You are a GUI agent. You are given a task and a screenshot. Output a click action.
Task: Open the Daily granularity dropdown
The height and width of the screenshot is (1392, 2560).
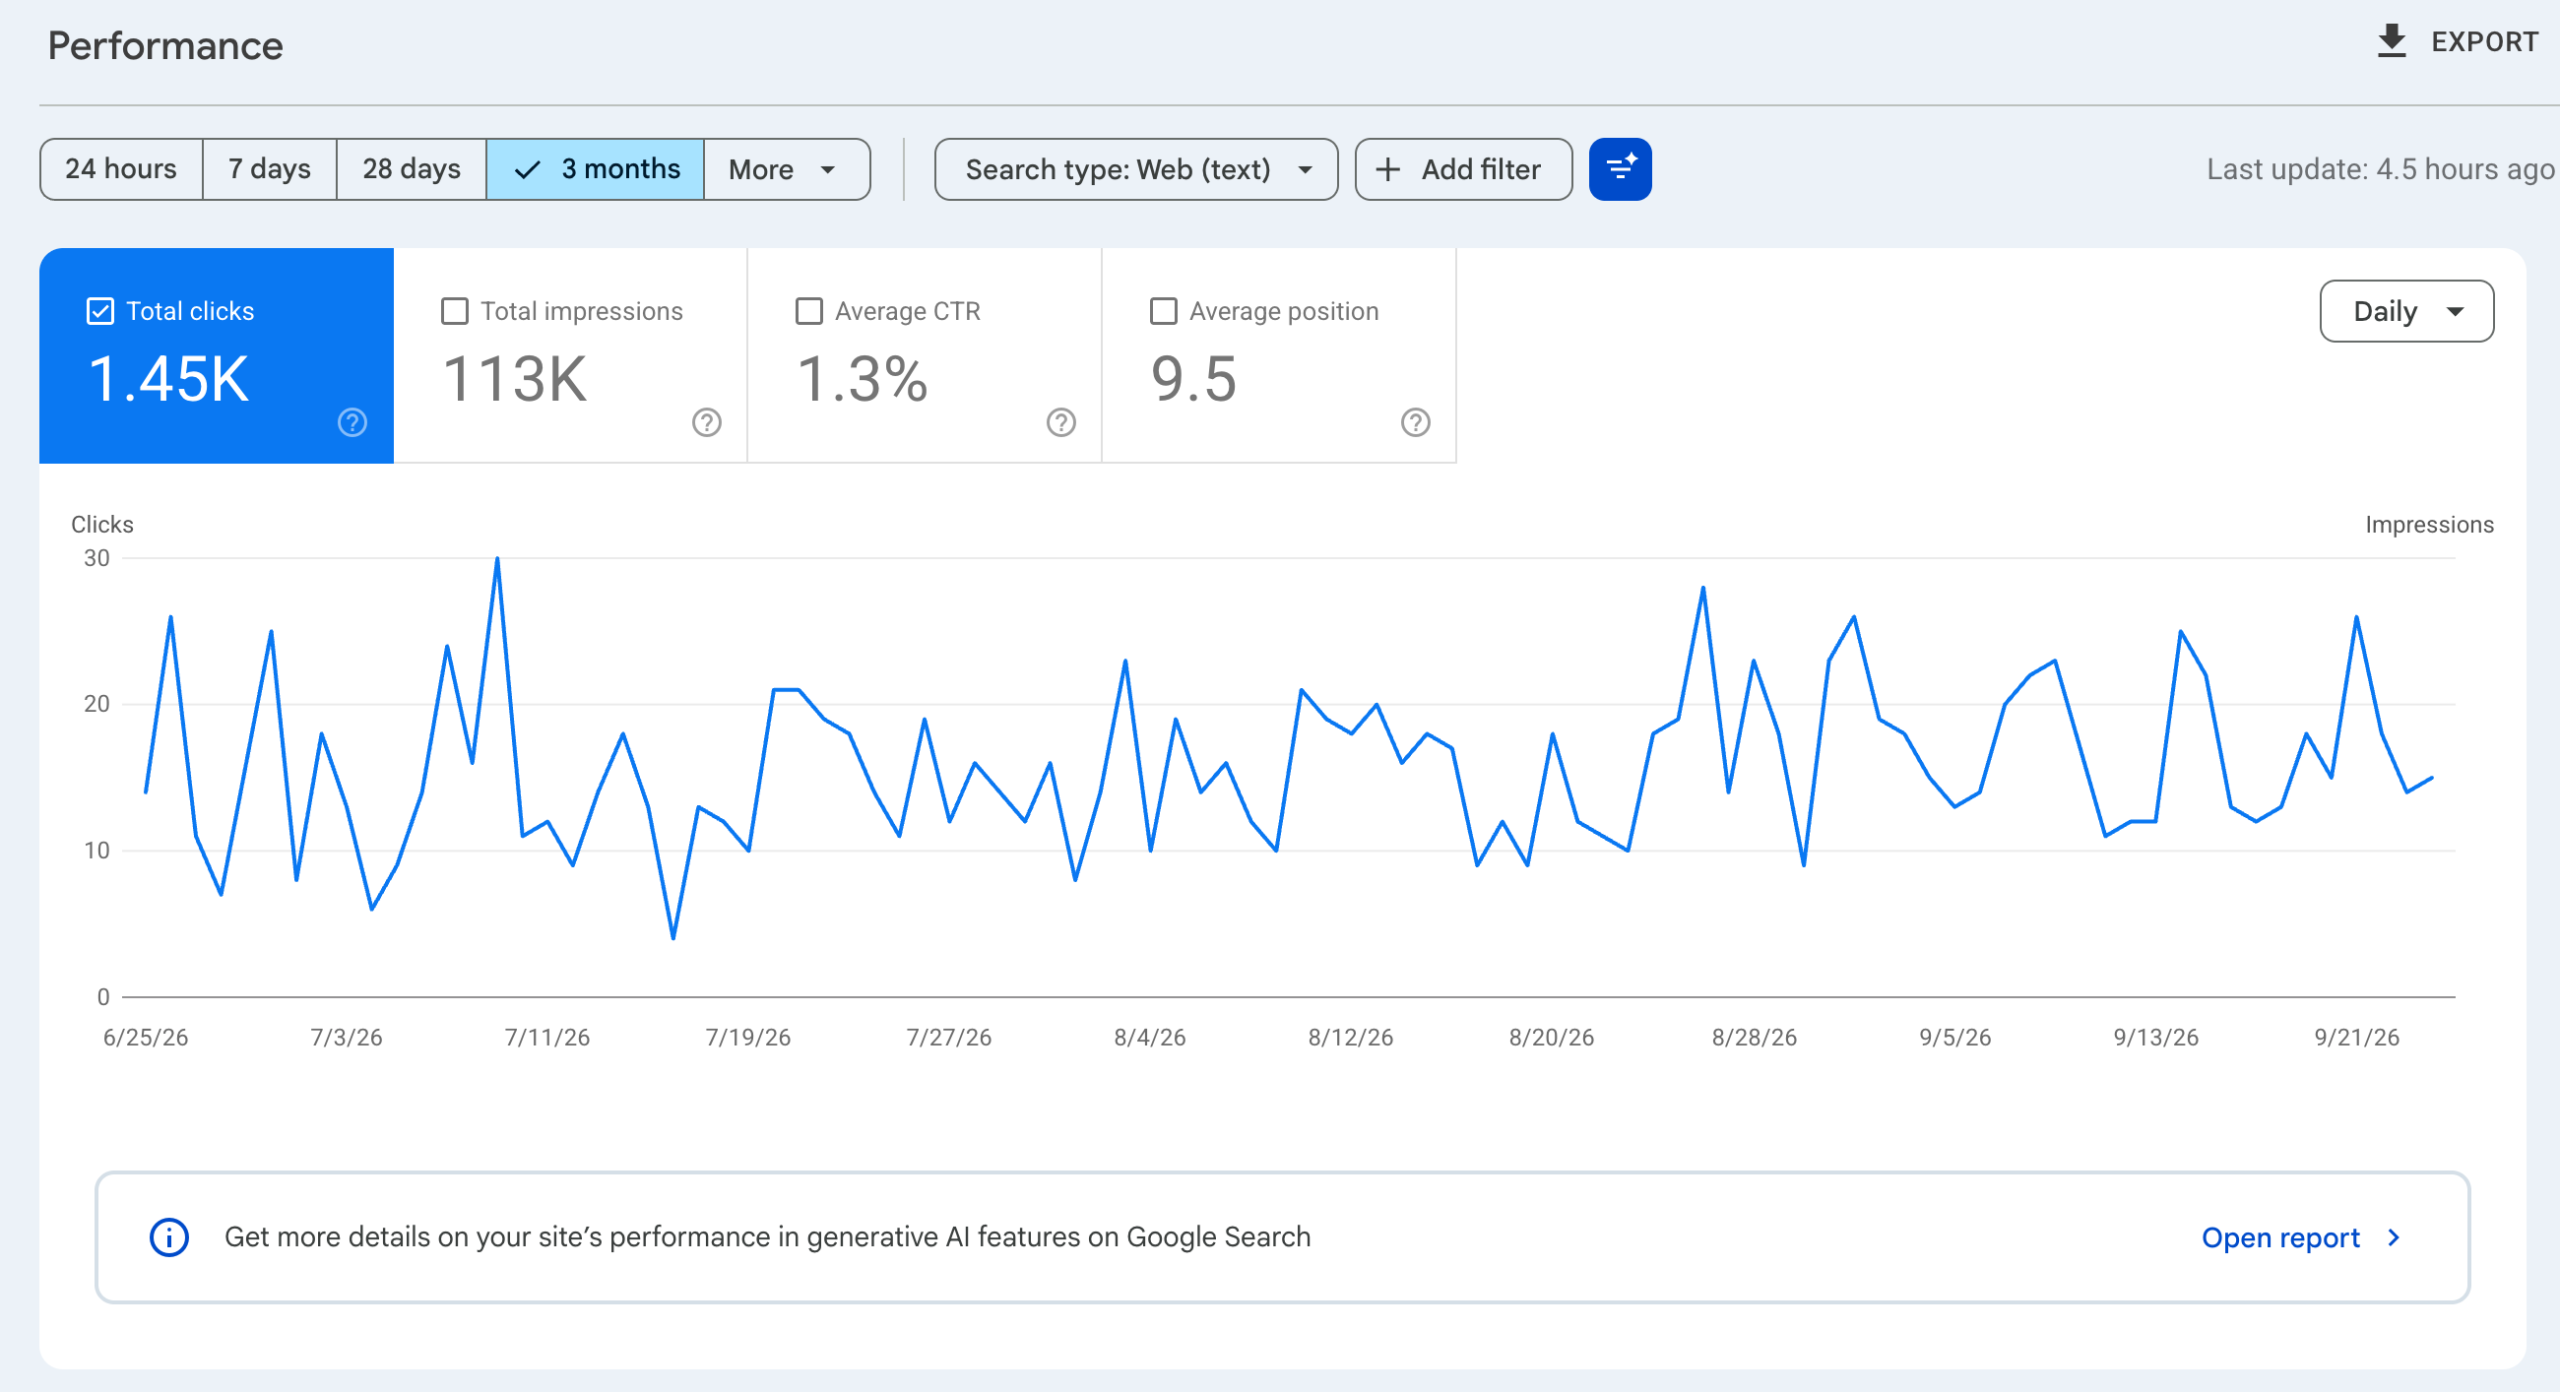[2406, 311]
